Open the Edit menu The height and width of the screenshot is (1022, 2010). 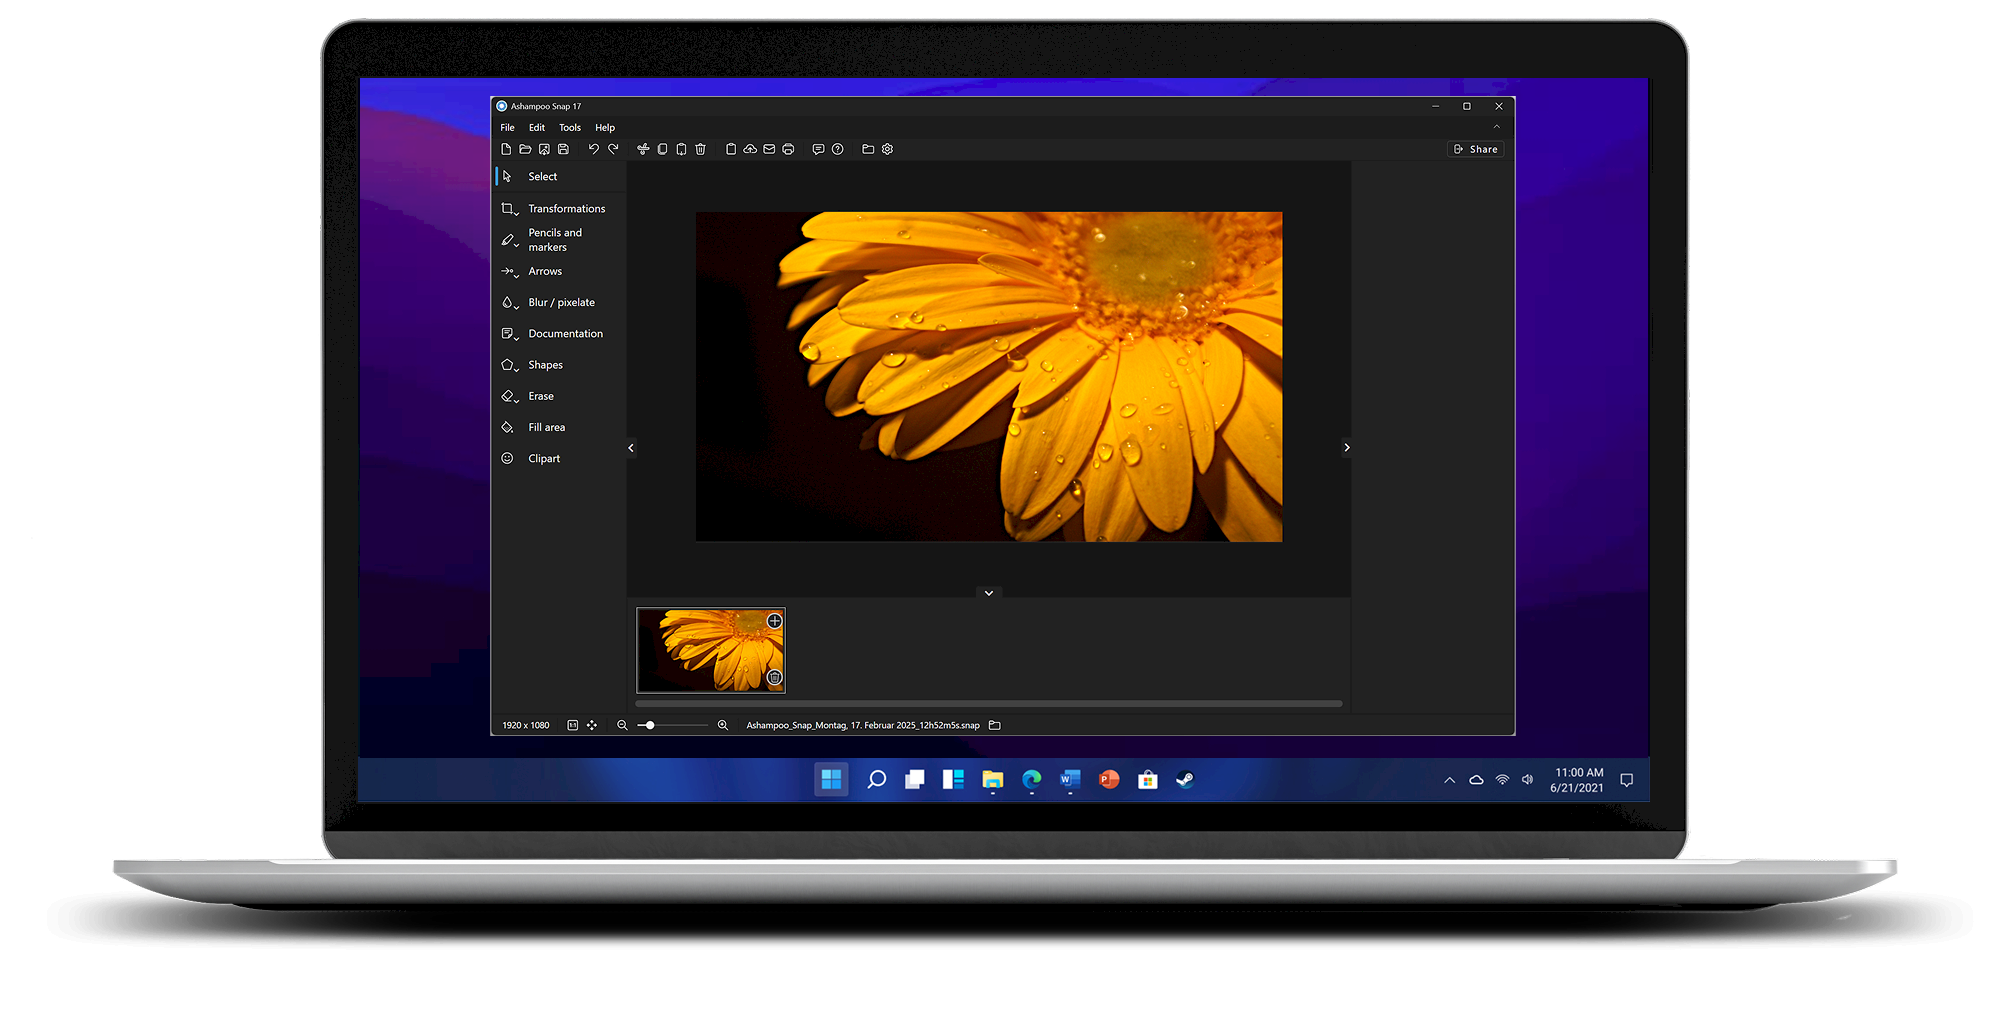tap(537, 128)
